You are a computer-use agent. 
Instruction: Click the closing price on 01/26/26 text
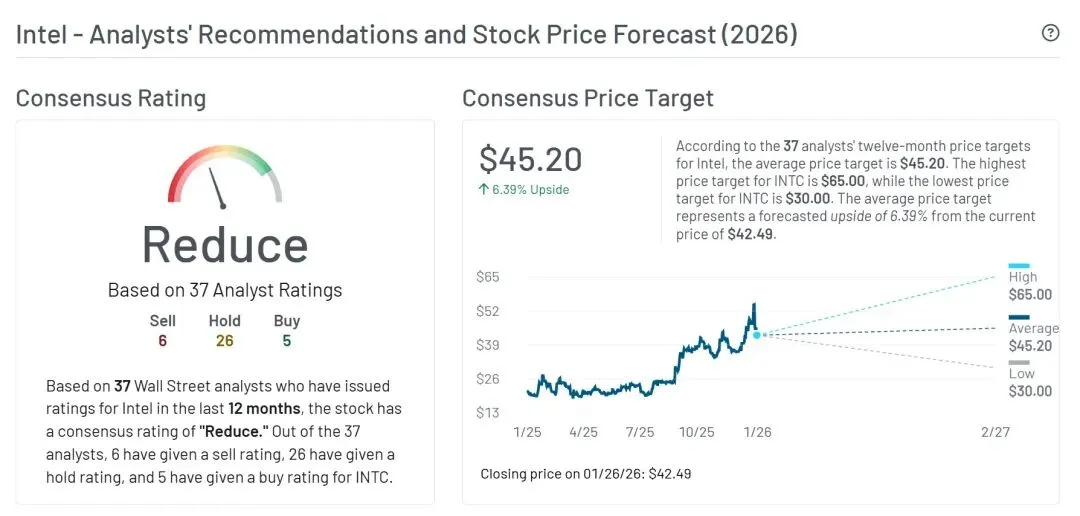tap(585, 473)
